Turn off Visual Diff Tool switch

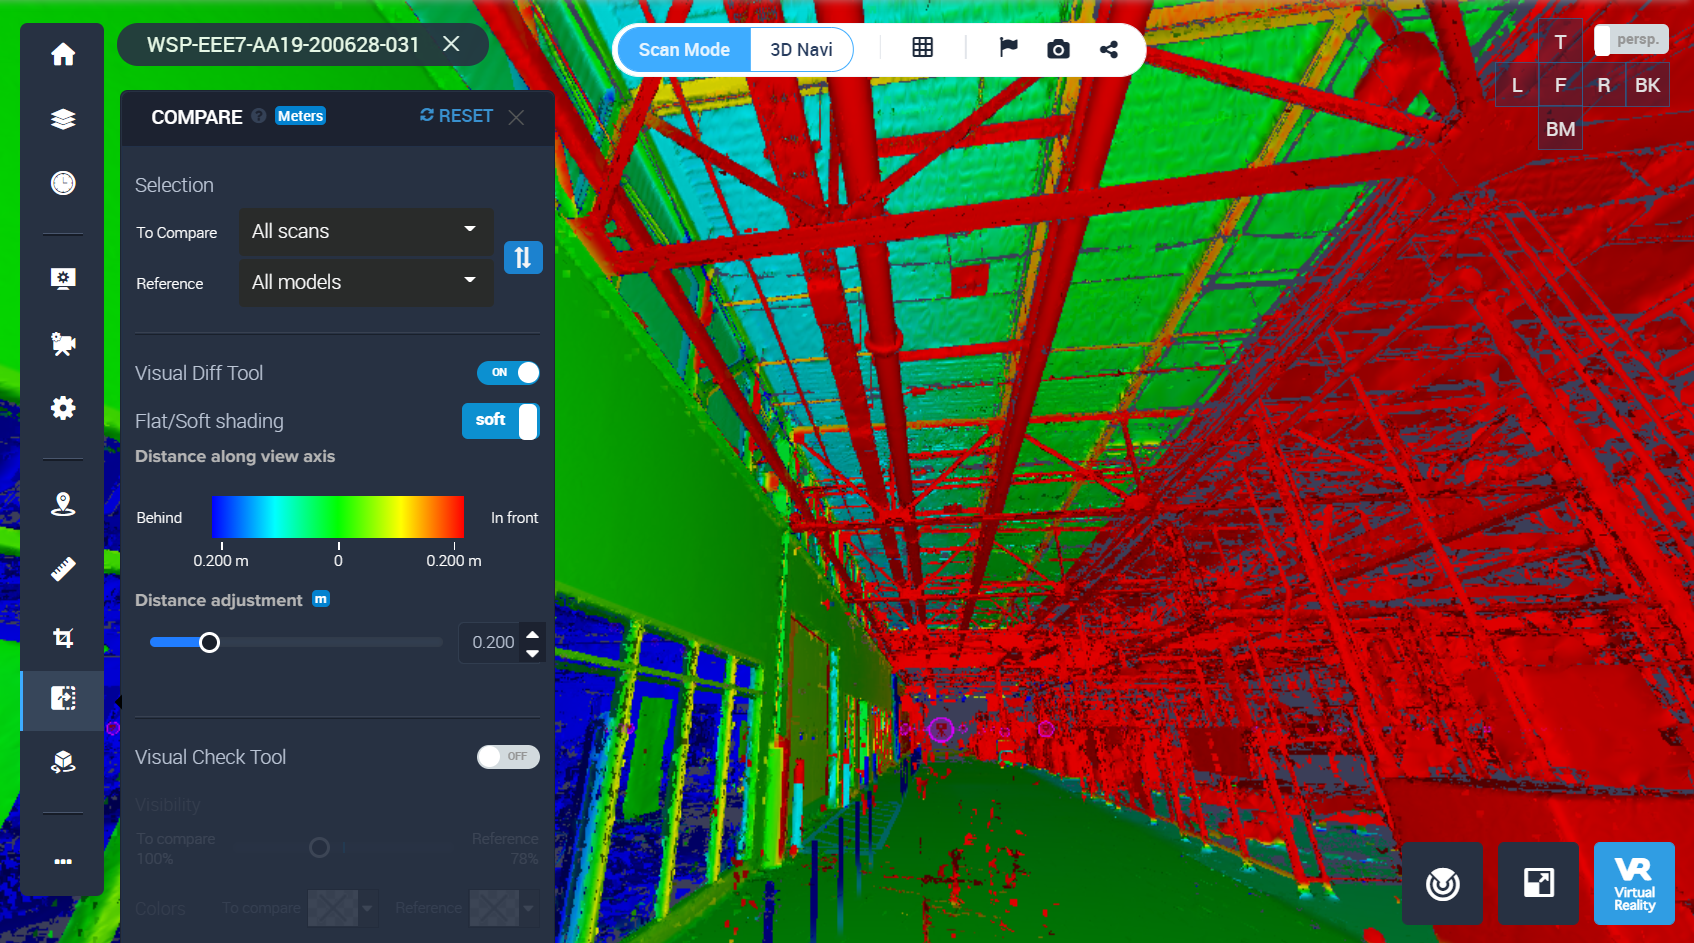coord(508,373)
